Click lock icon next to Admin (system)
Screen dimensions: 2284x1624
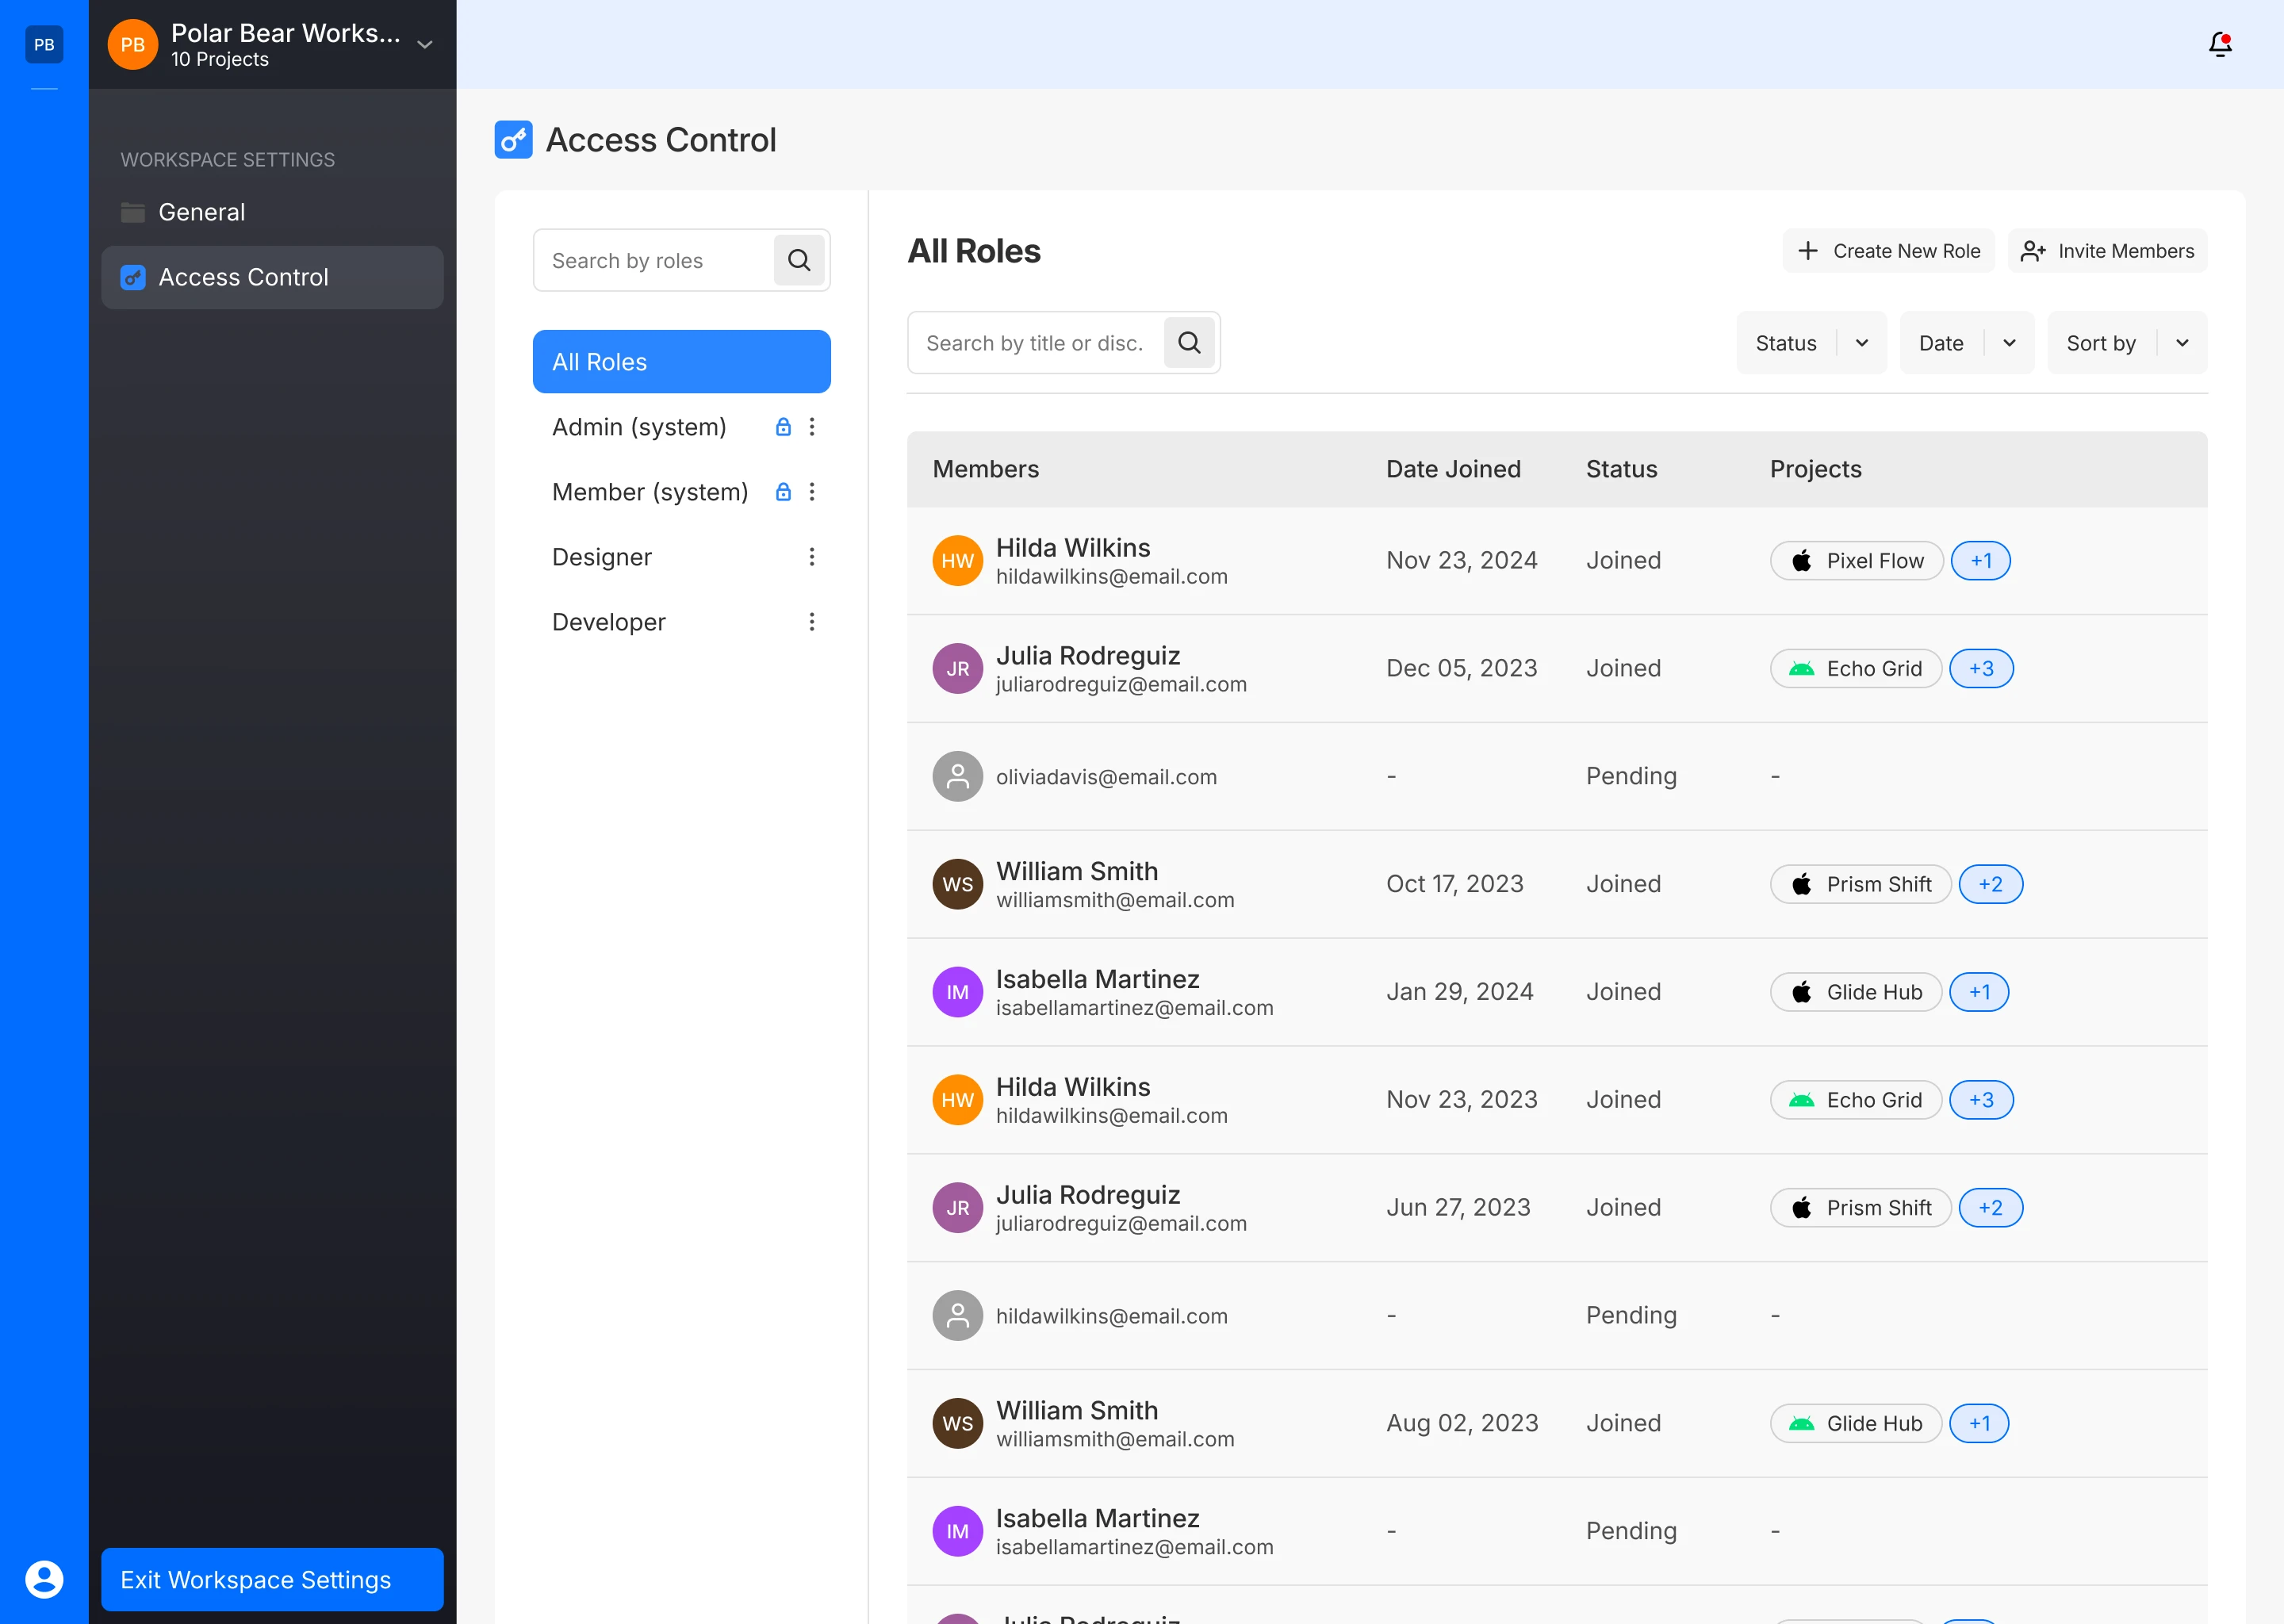(x=783, y=427)
